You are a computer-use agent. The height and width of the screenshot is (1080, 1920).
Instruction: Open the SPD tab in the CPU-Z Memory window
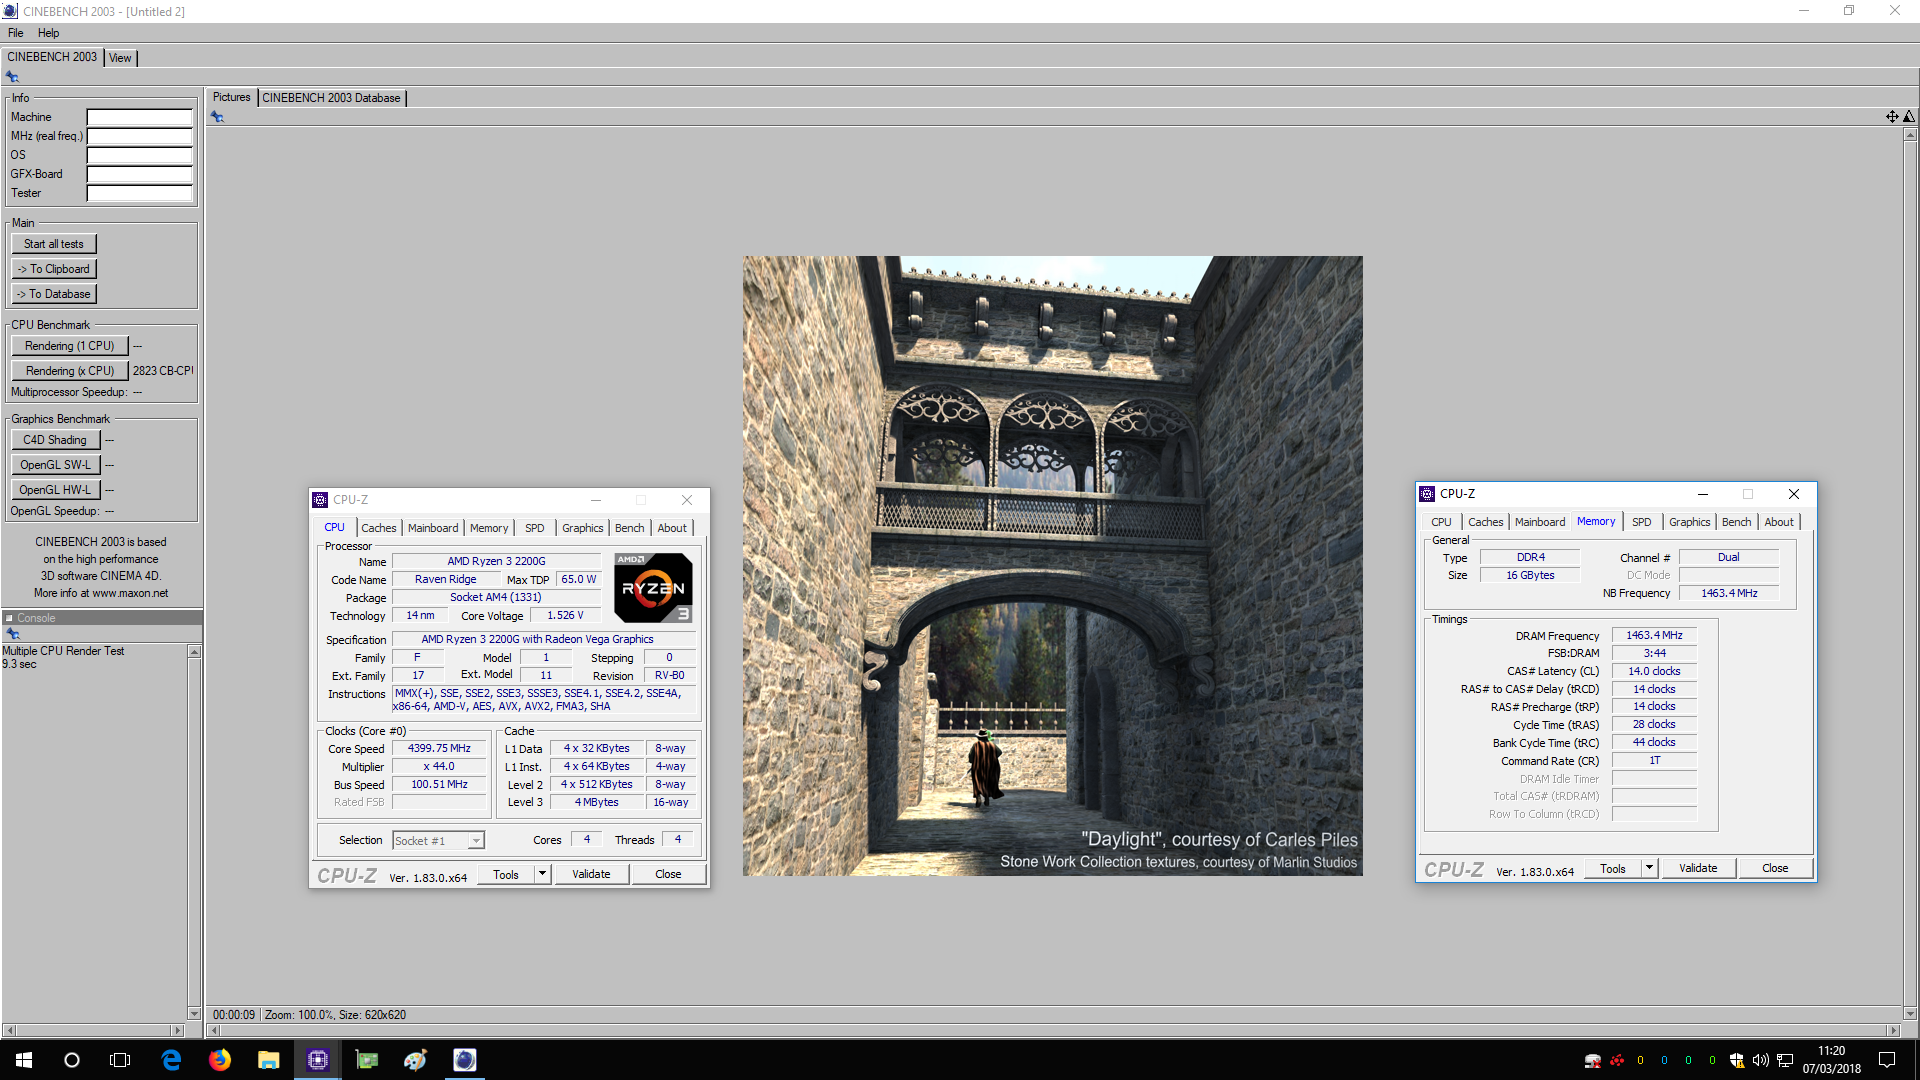[x=1642, y=522]
